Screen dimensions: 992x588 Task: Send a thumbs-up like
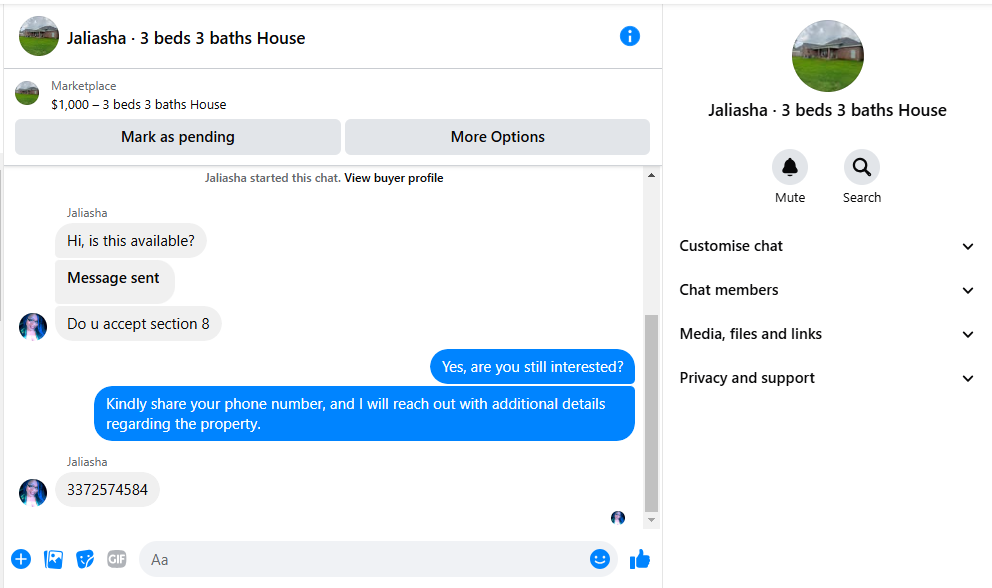[x=640, y=559]
